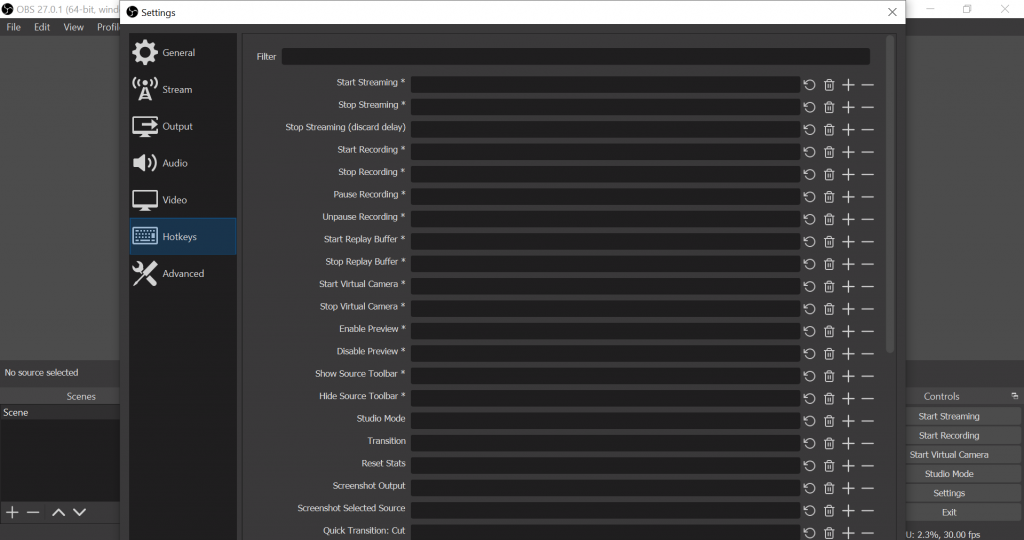1024x540 pixels.
Task: Reset the Screenshot Output hotkey
Action: (809, 488)
